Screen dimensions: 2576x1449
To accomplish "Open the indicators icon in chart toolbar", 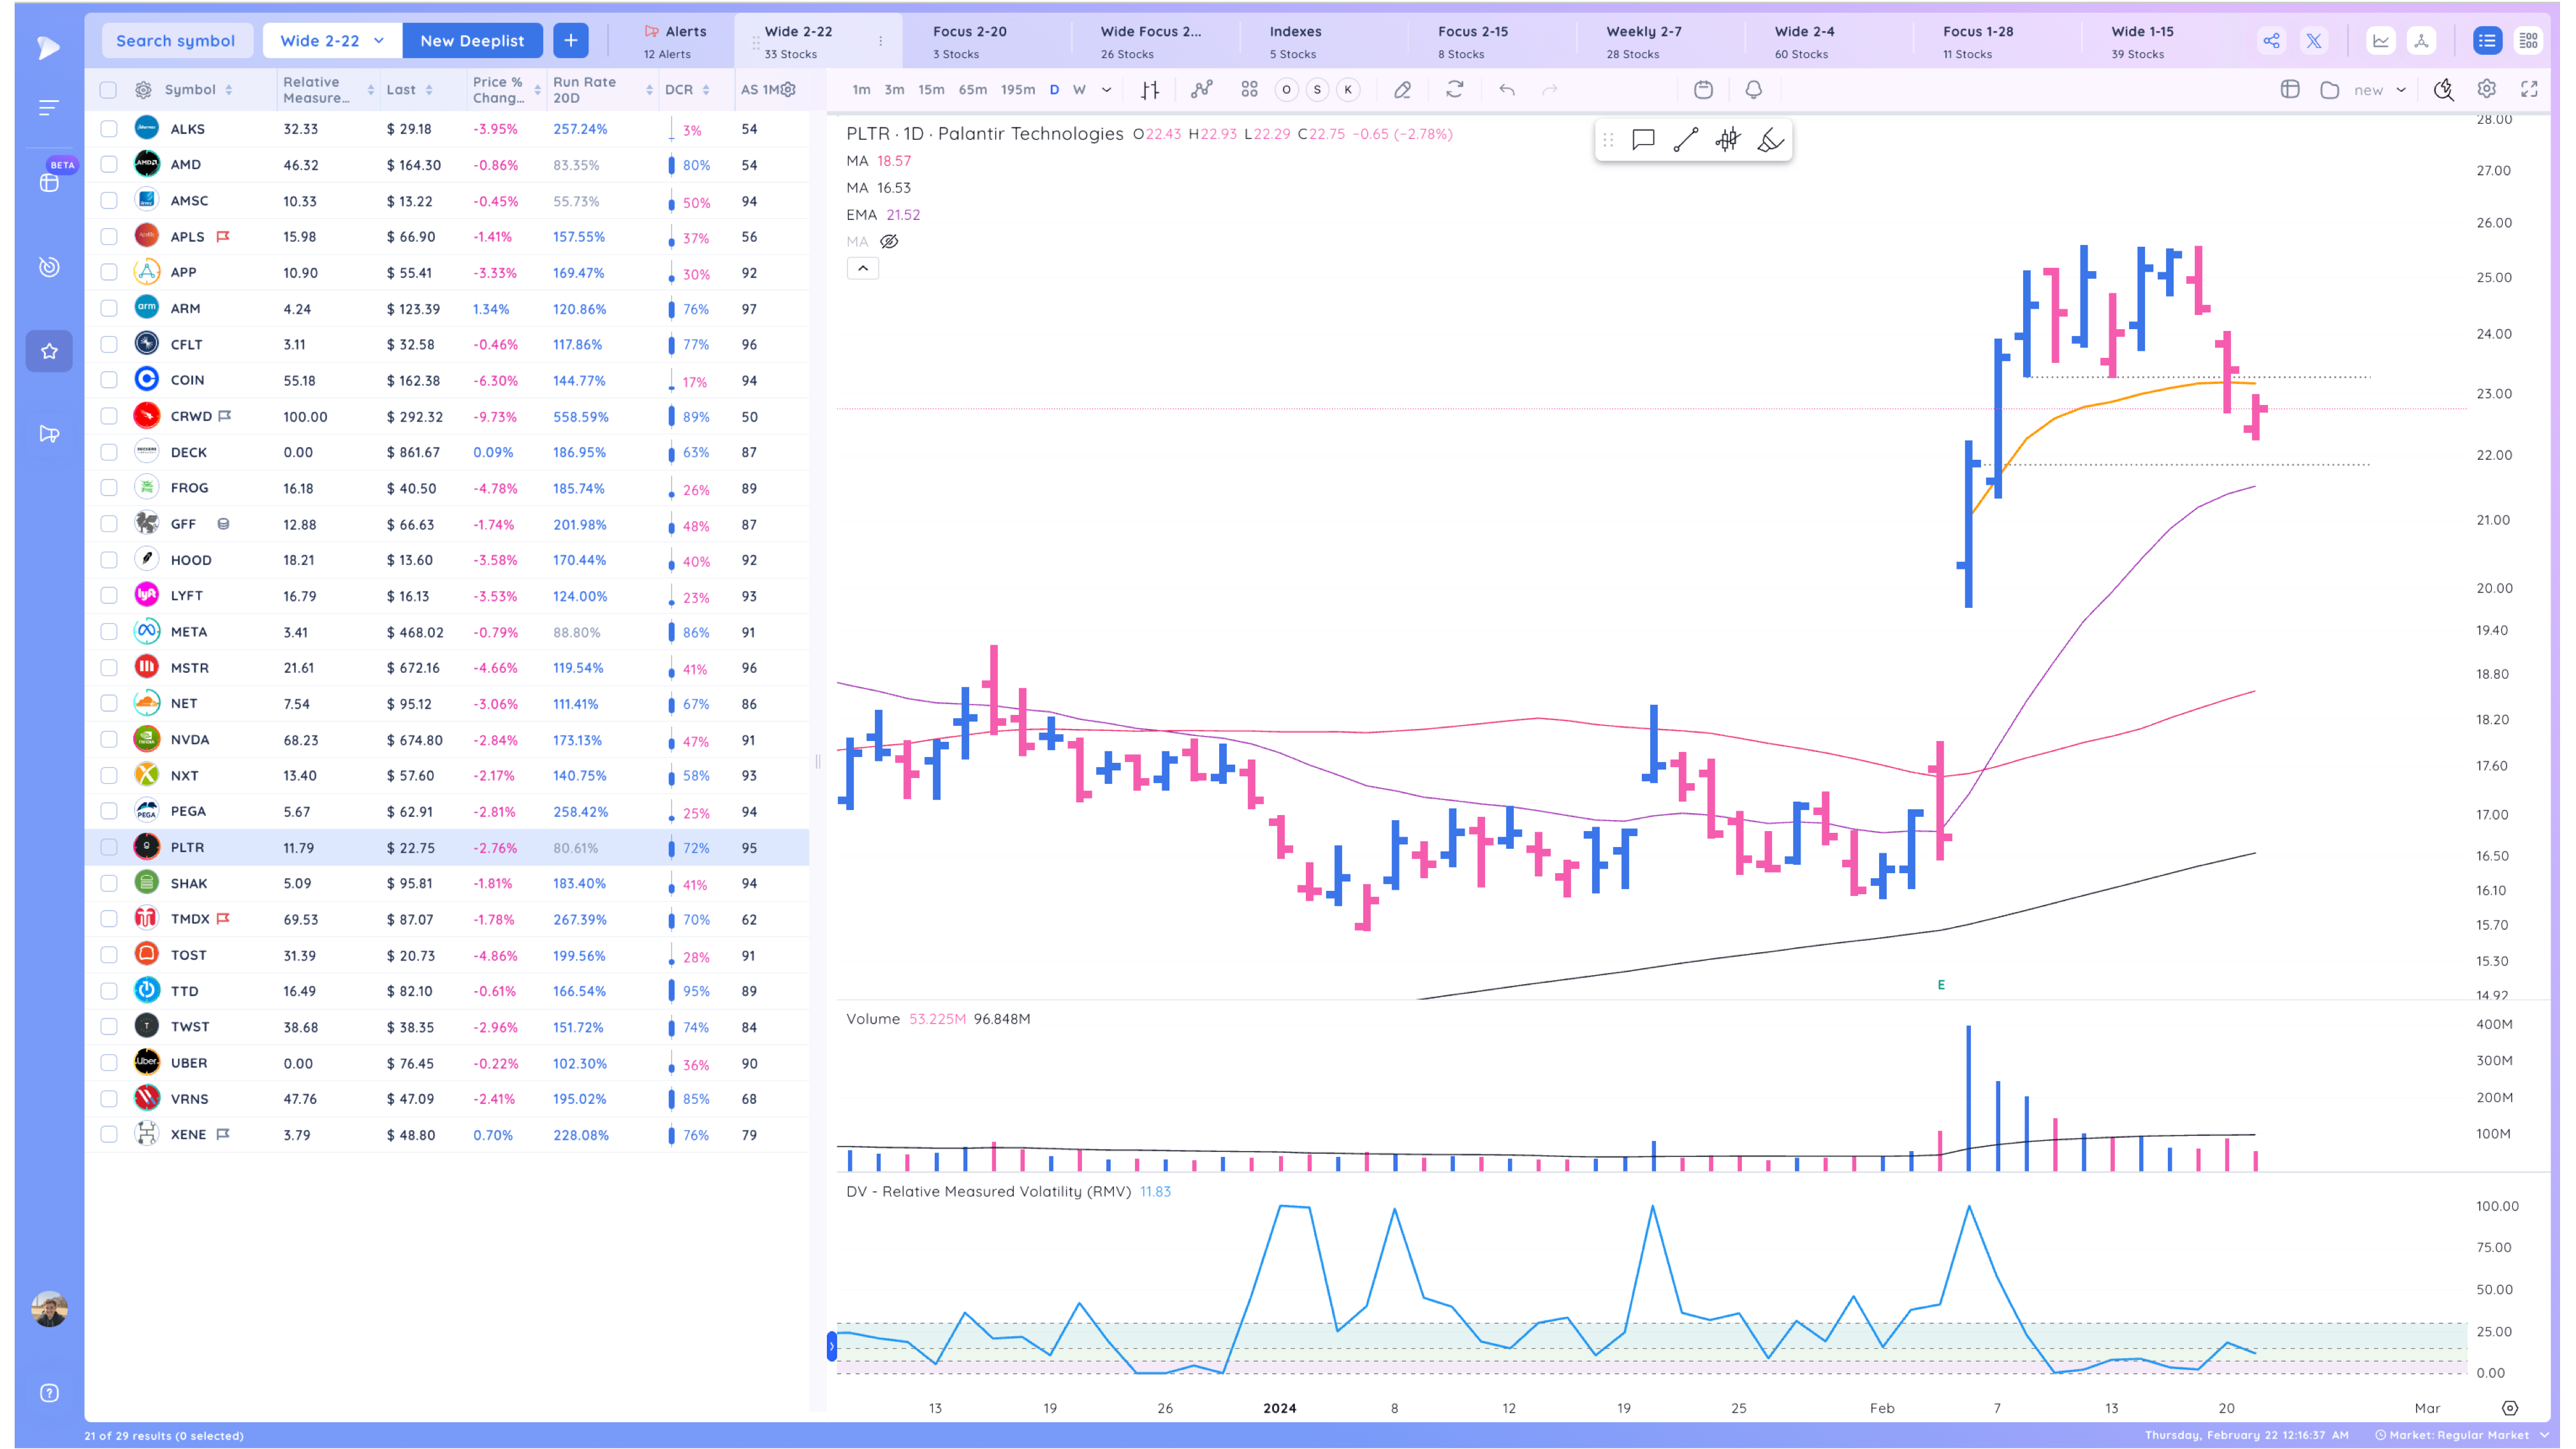I will click(1201, 89).
